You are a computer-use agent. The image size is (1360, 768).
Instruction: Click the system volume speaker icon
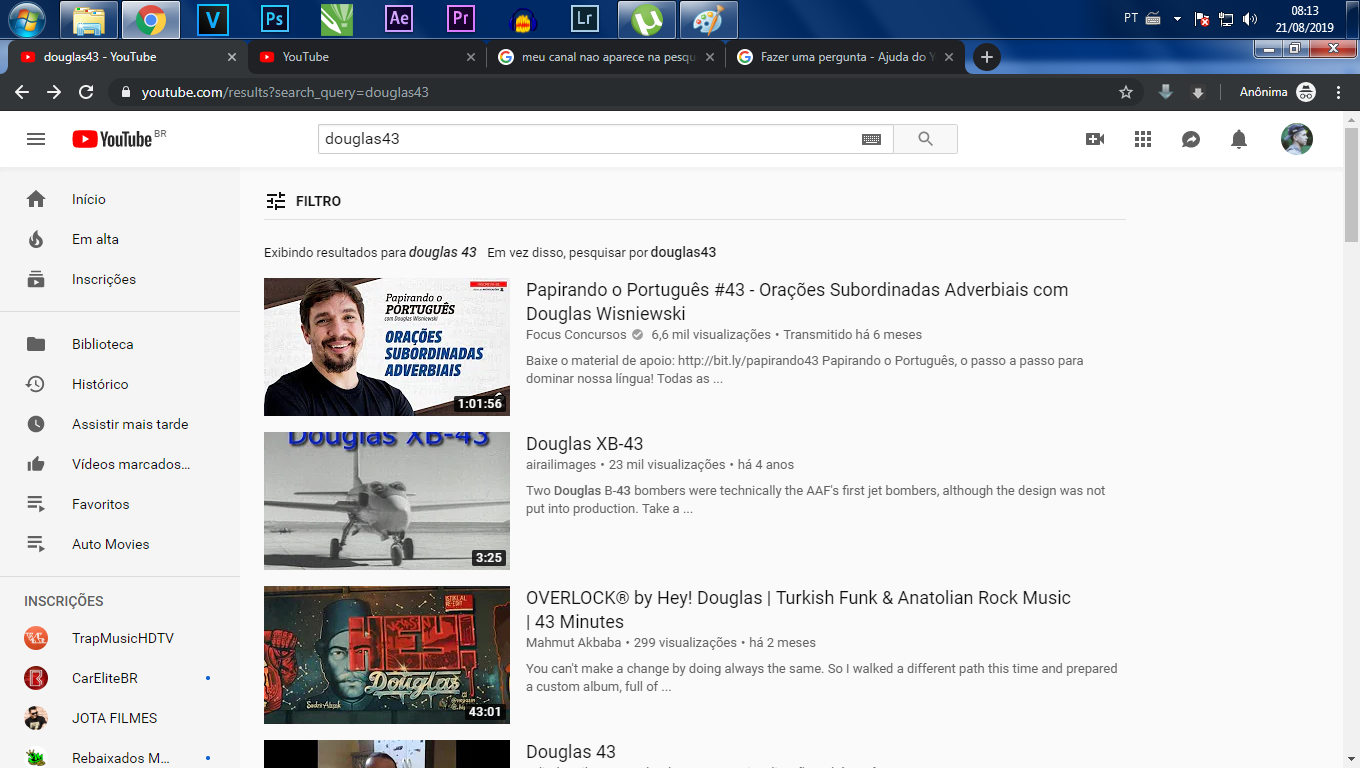click(1249, 19)
